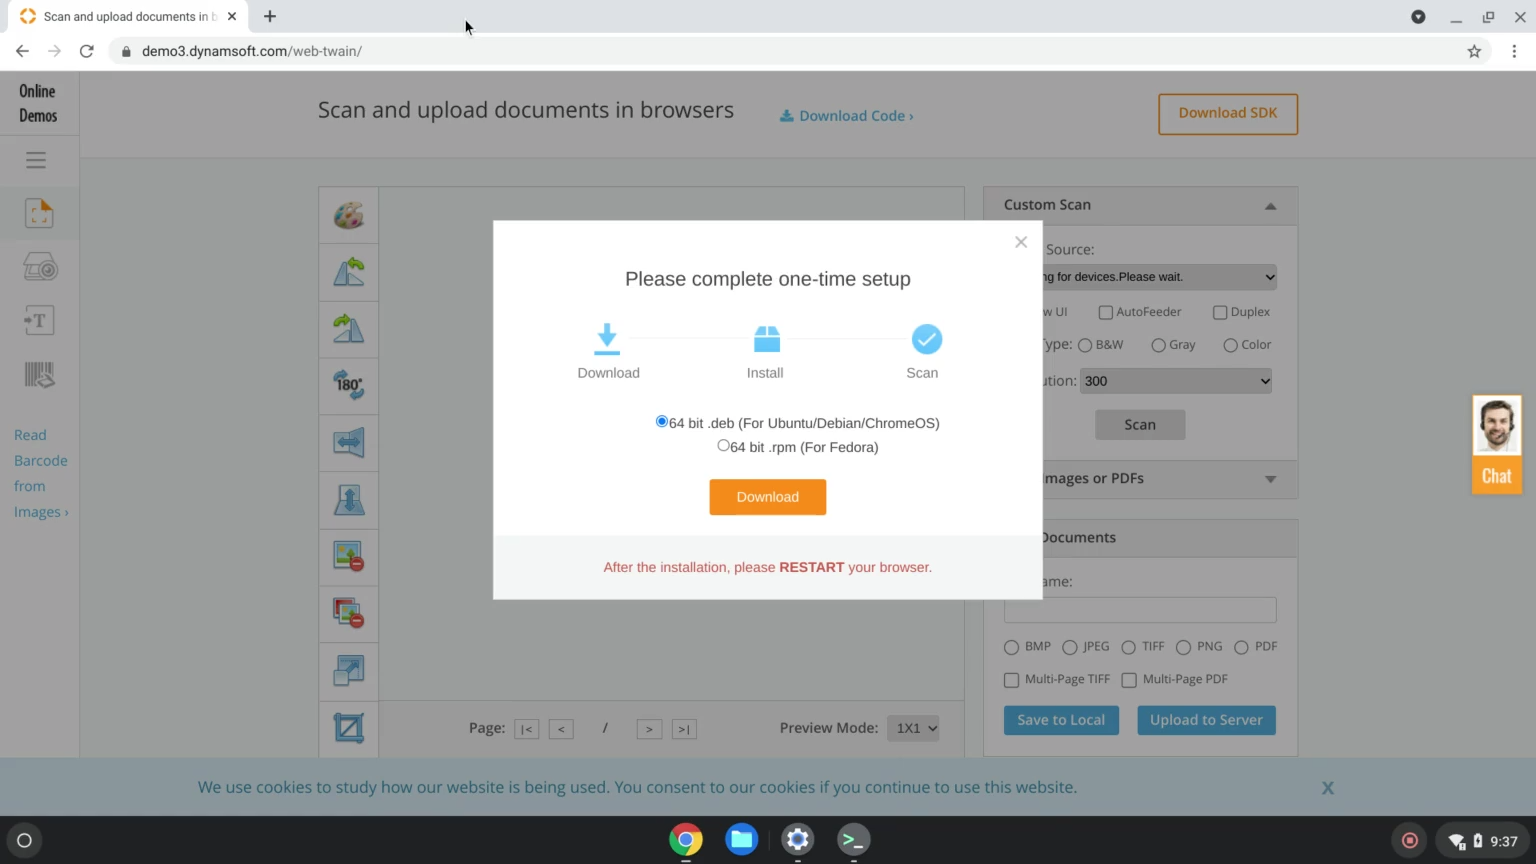Tick Multi-Page PDF checkbox

(x=1129, y=680)
